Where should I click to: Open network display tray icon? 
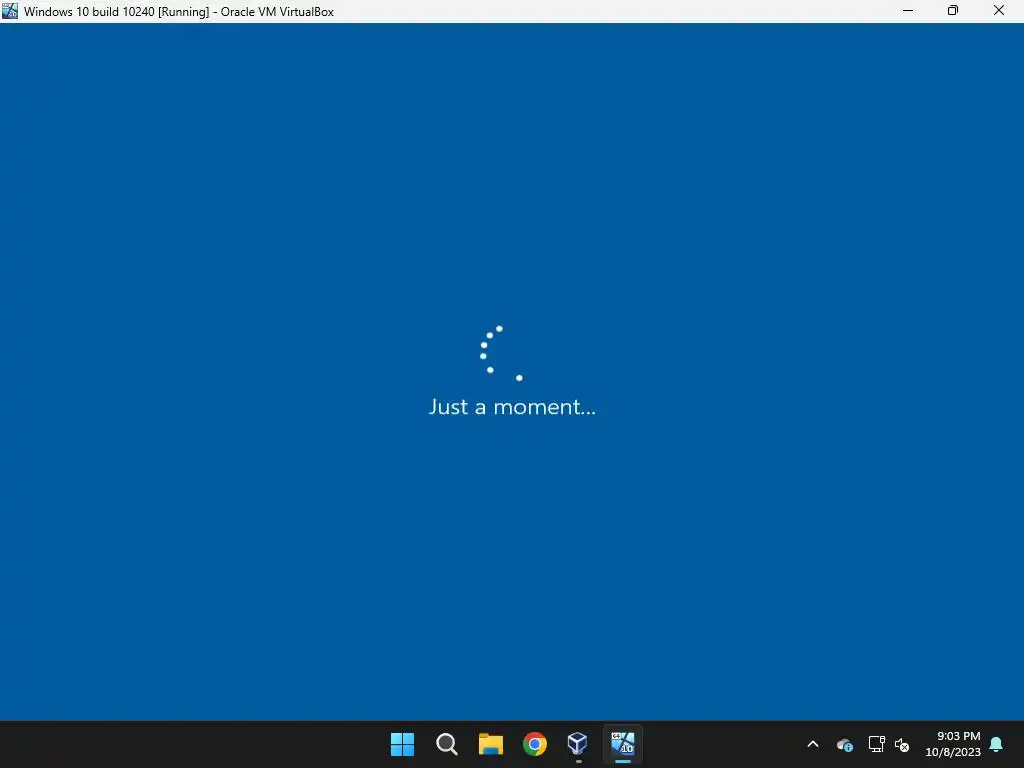(876, 744)
